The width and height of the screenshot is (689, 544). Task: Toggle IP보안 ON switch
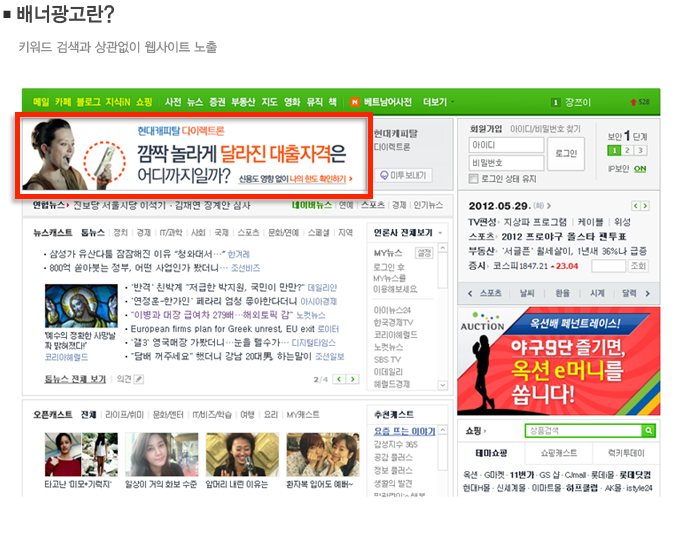640,169
